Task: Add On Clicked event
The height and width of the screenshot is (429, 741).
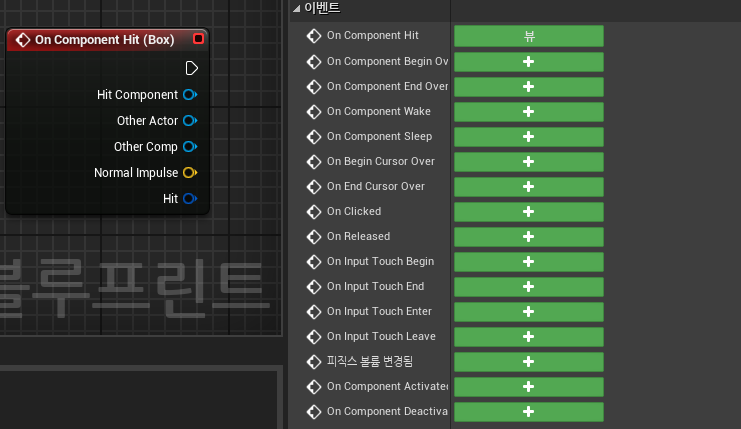Action: pos(529,212)
